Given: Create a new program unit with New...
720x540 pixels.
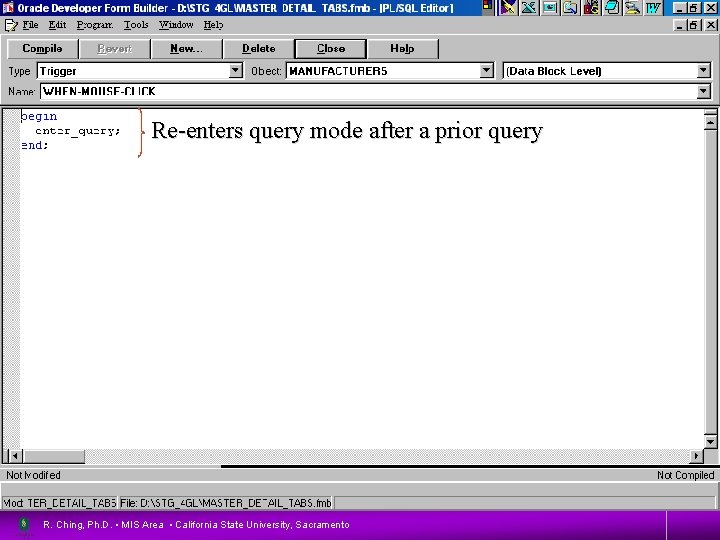Looking at the screenshot, I should click(x=186, y=49).
